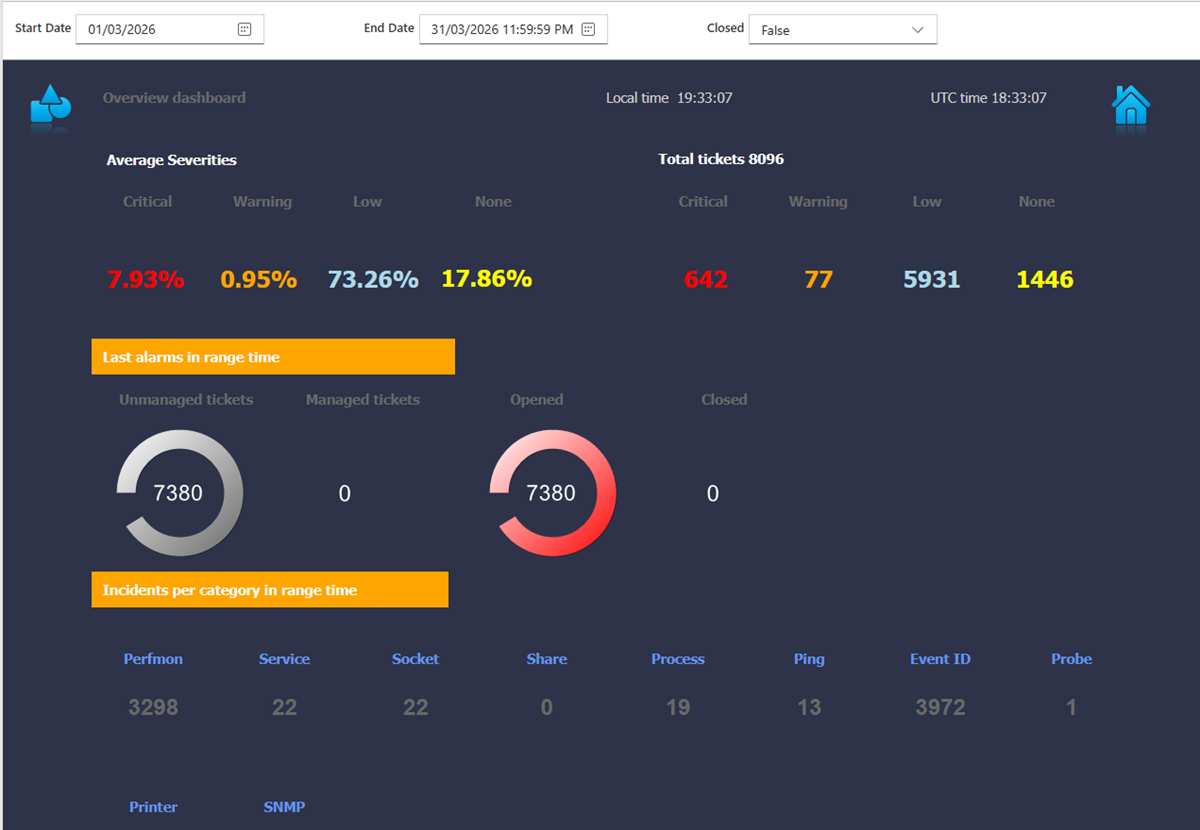Open the Start Date calendar picker icon
Screen dimensions: 1200x830
(x=244, y=29)
